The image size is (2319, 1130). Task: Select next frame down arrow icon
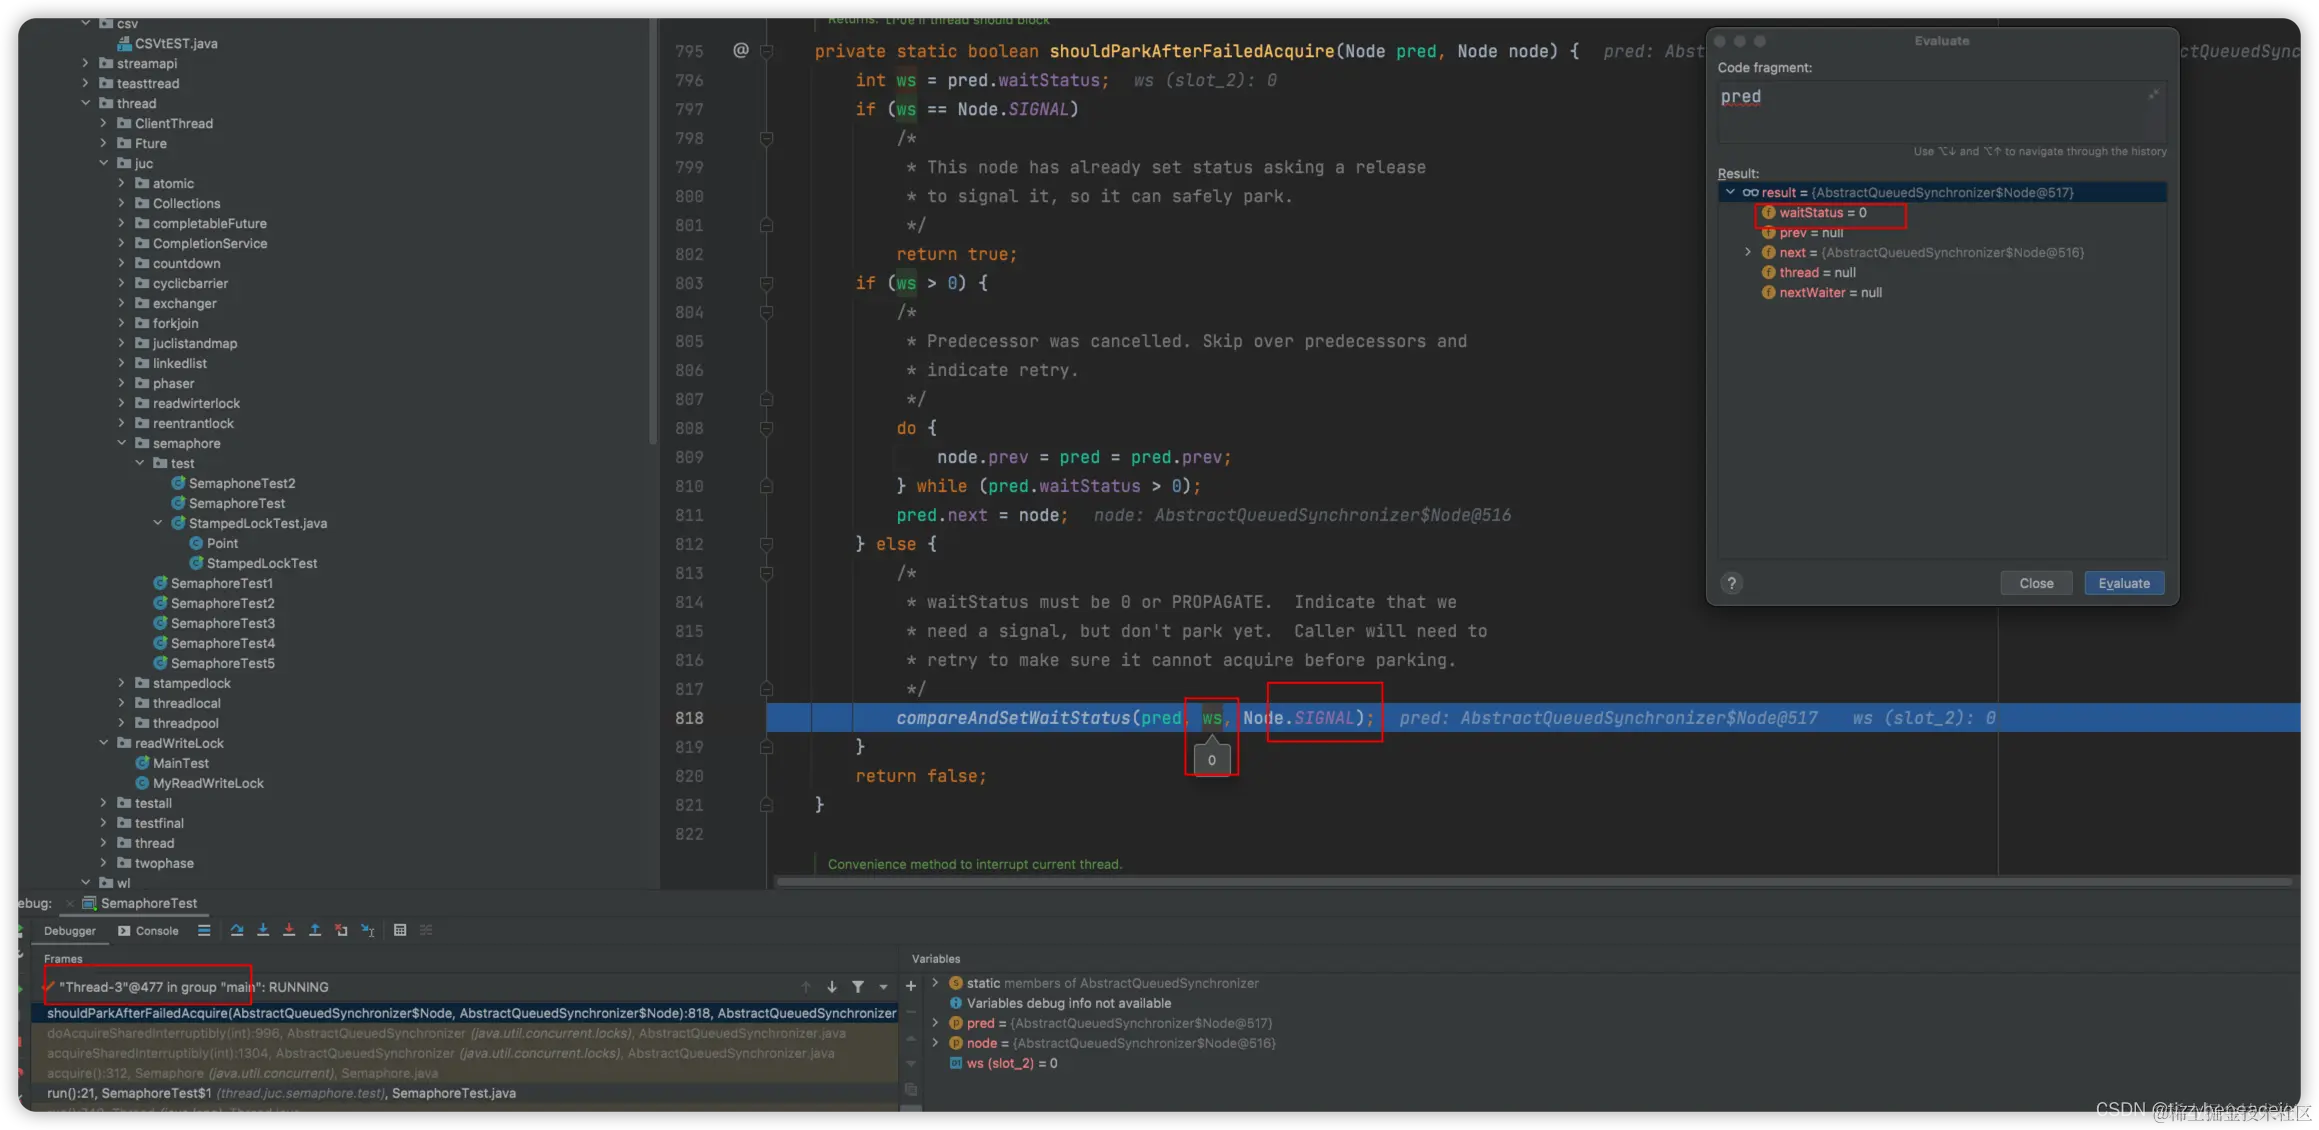[x=832, y=987]
